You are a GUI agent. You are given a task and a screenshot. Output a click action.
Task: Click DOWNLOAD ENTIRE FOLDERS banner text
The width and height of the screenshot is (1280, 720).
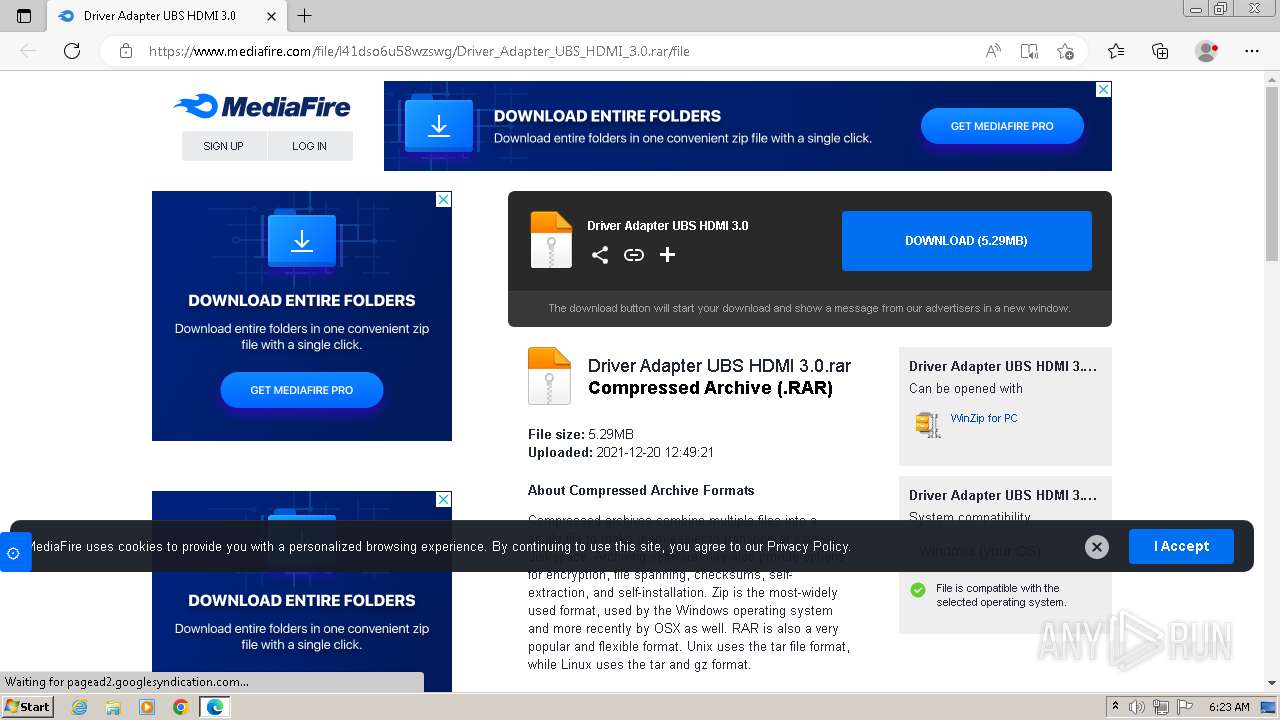[x=607, y=116]
